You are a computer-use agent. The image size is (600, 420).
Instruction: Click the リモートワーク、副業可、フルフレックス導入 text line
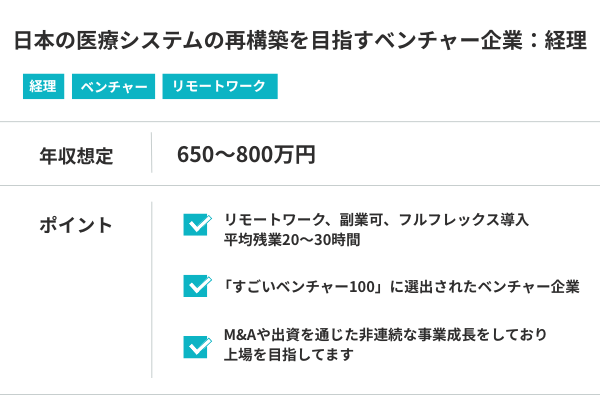tap(376, 220)
